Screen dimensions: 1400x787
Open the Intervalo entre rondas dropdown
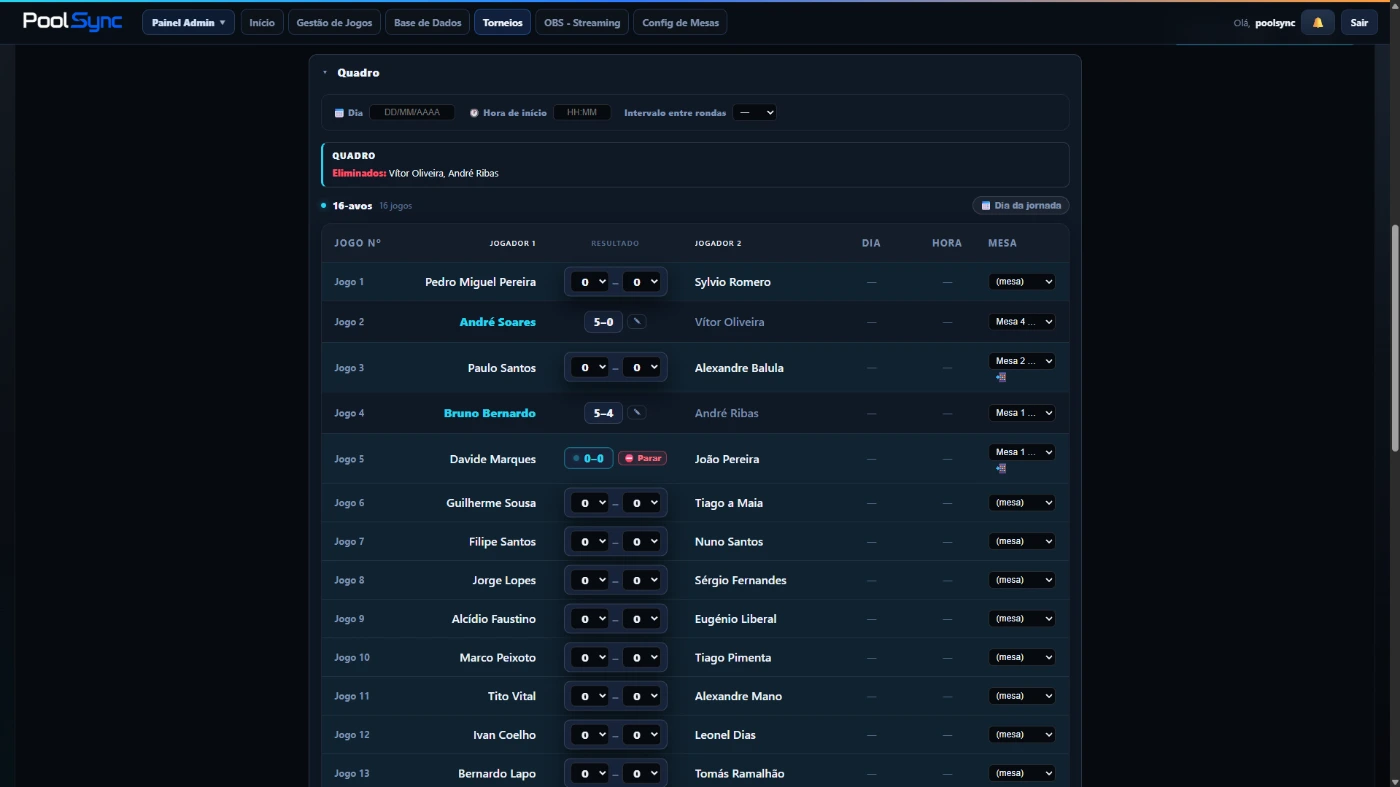754,113
